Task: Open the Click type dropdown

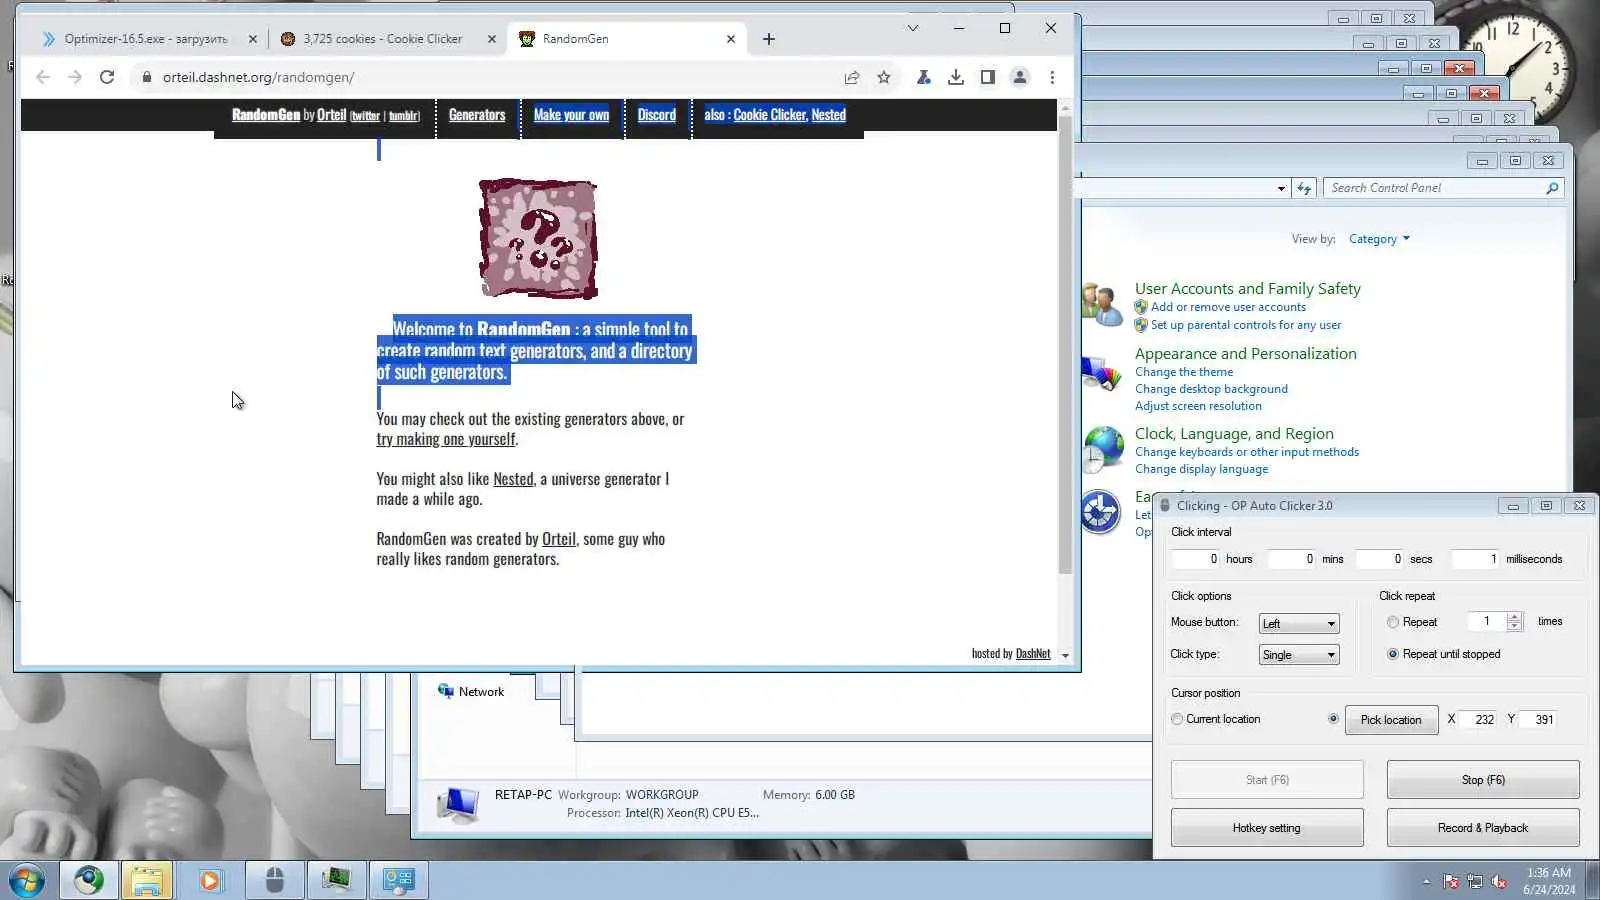Action: point(1299,655)
